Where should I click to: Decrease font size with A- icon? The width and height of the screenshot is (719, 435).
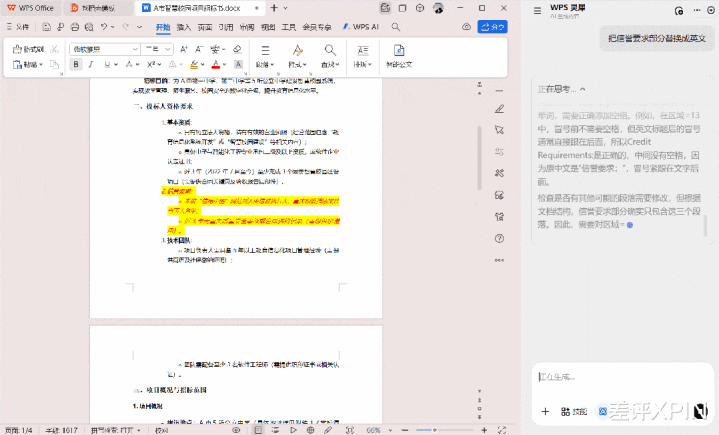click(x=199, y=49)
